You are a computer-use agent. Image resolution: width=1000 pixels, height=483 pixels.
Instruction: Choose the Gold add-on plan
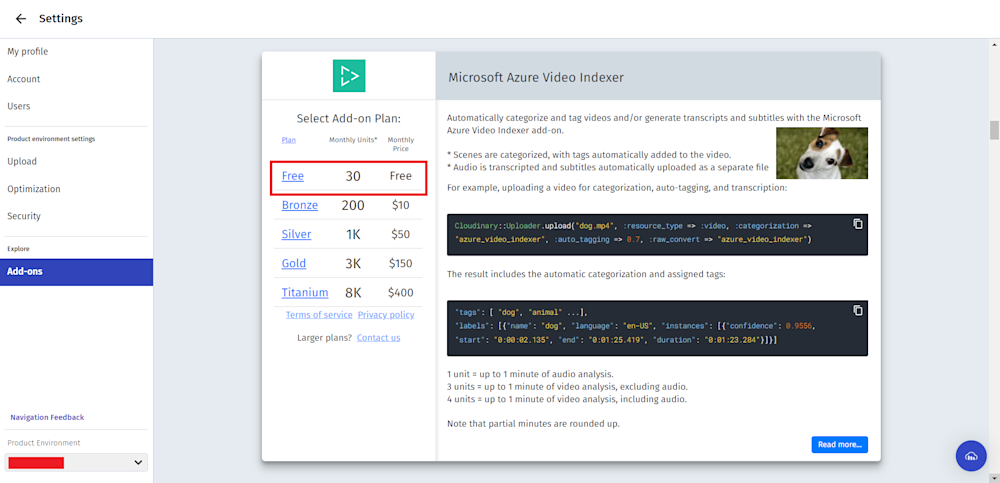[294, 264]
